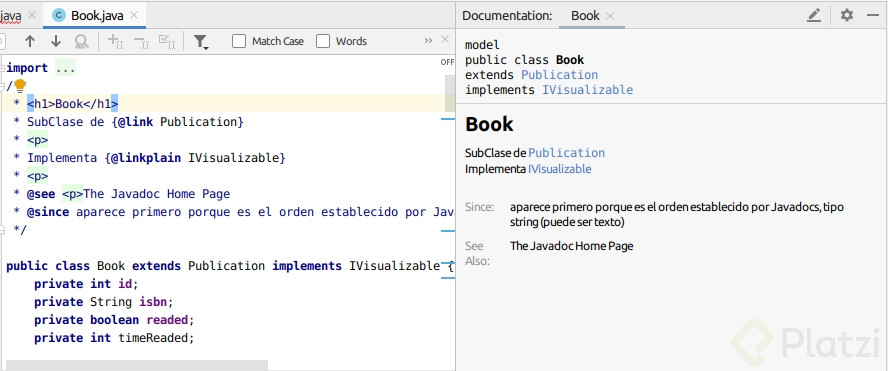Image resolution: width=888 pixels, height=371 pixels.
Task: Open the Publication link after extends
Action: tap(559, 75)
